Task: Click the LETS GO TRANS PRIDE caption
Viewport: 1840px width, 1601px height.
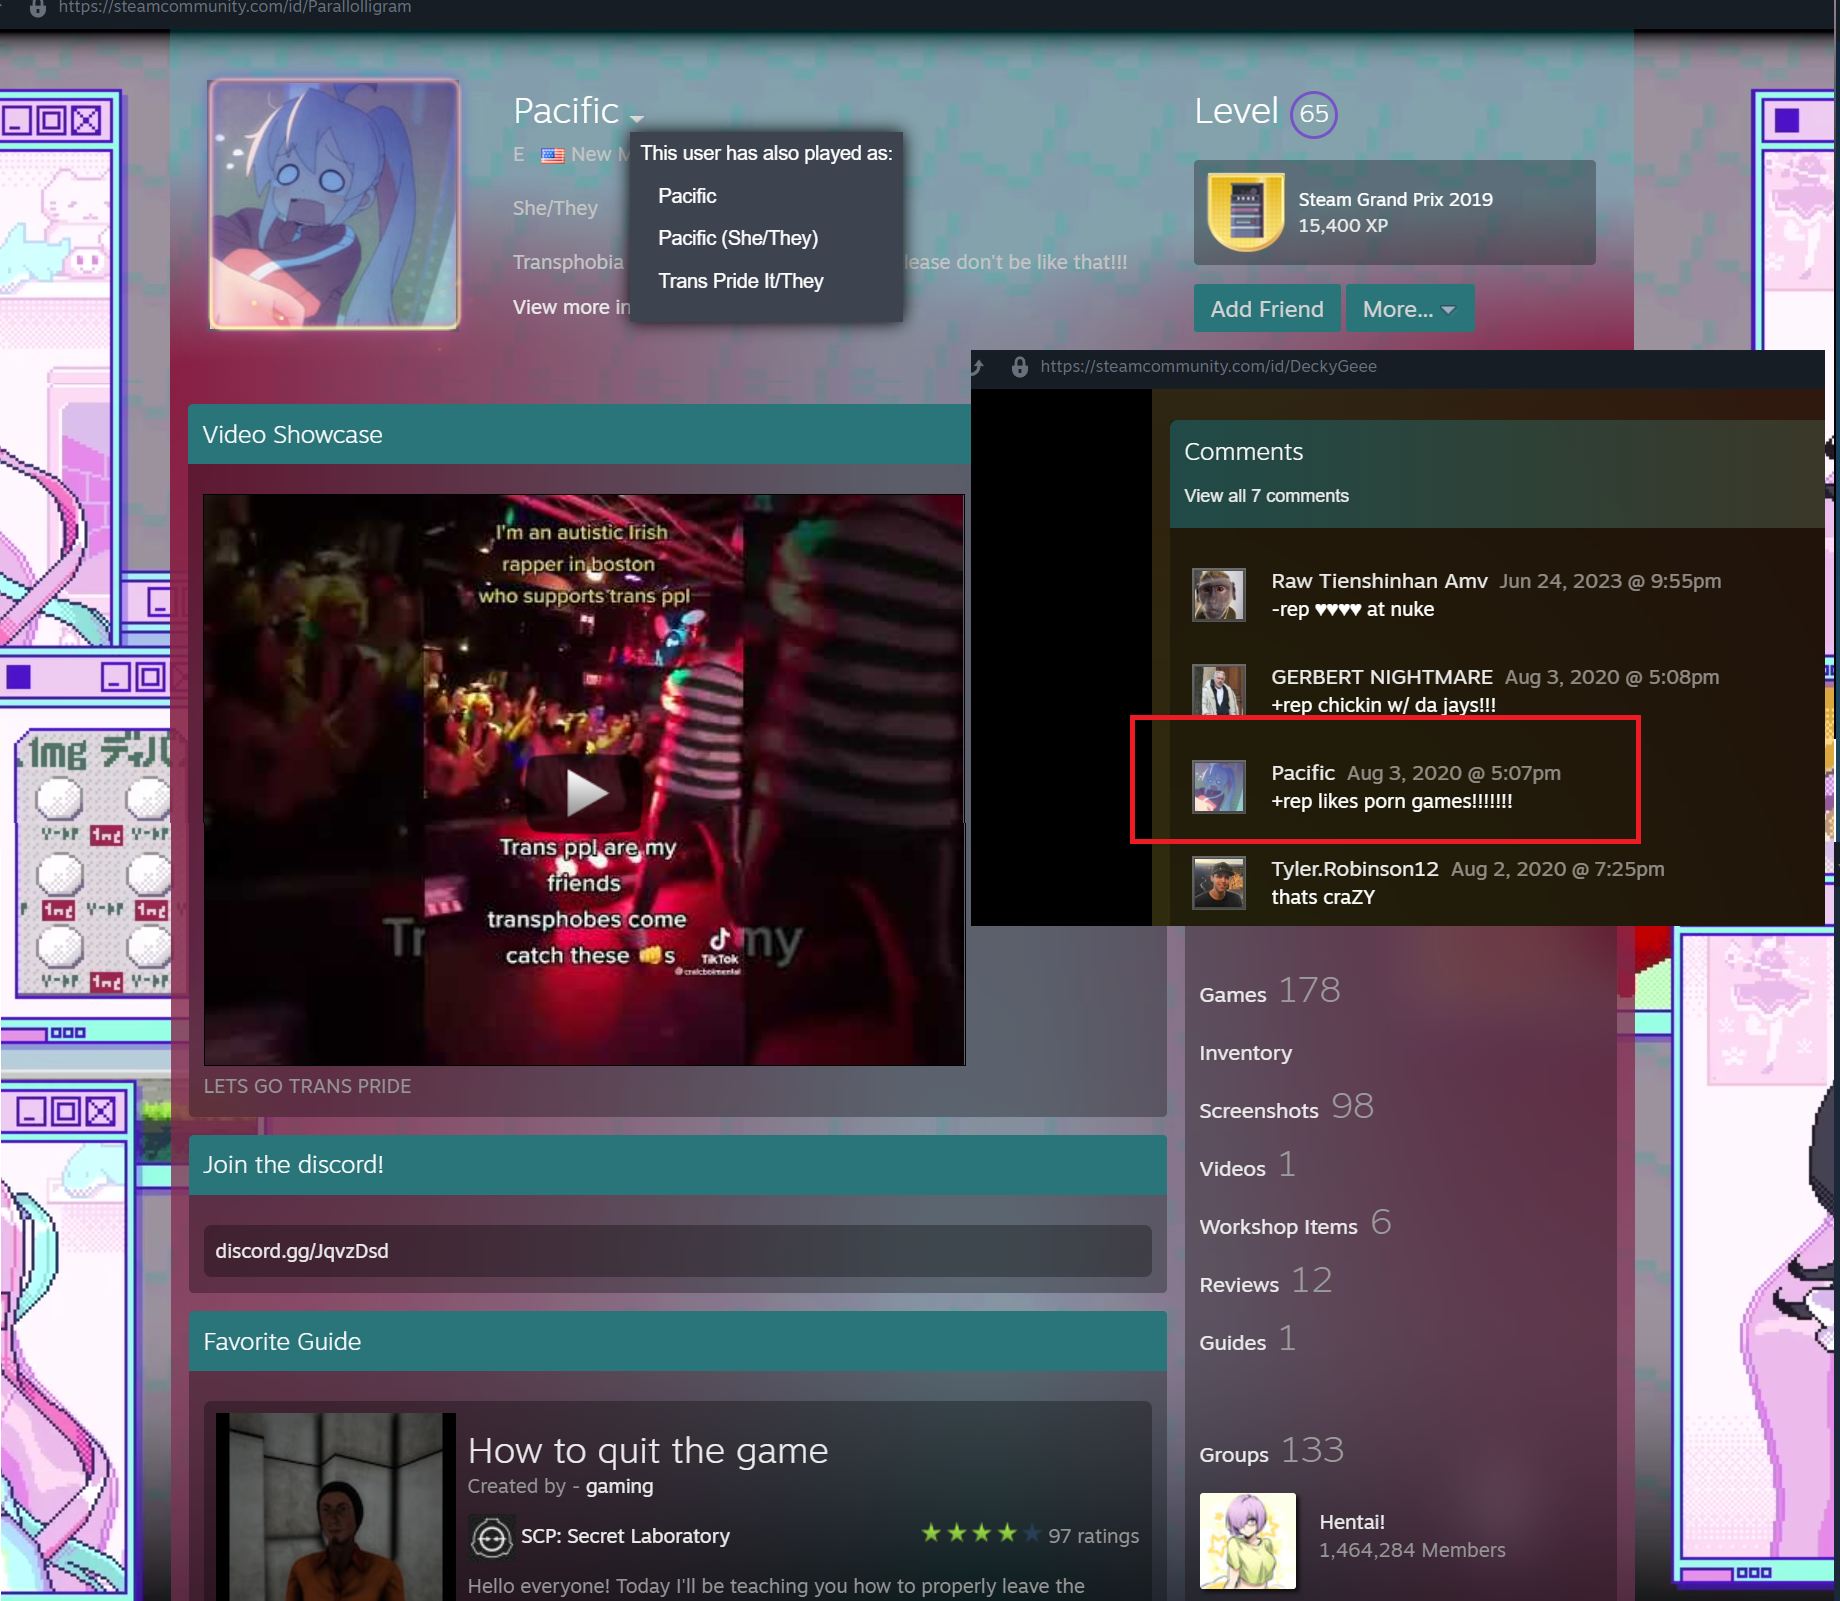Action: [x=307, y=1086]
